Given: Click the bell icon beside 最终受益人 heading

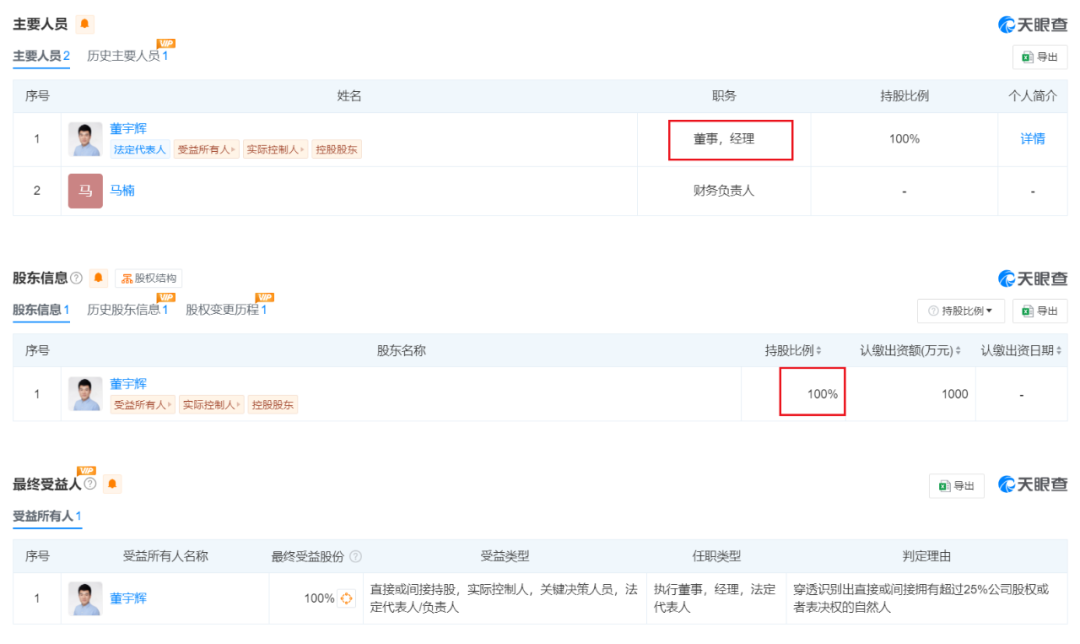Looking at the screenshot, I should click(x=112, y=484).
